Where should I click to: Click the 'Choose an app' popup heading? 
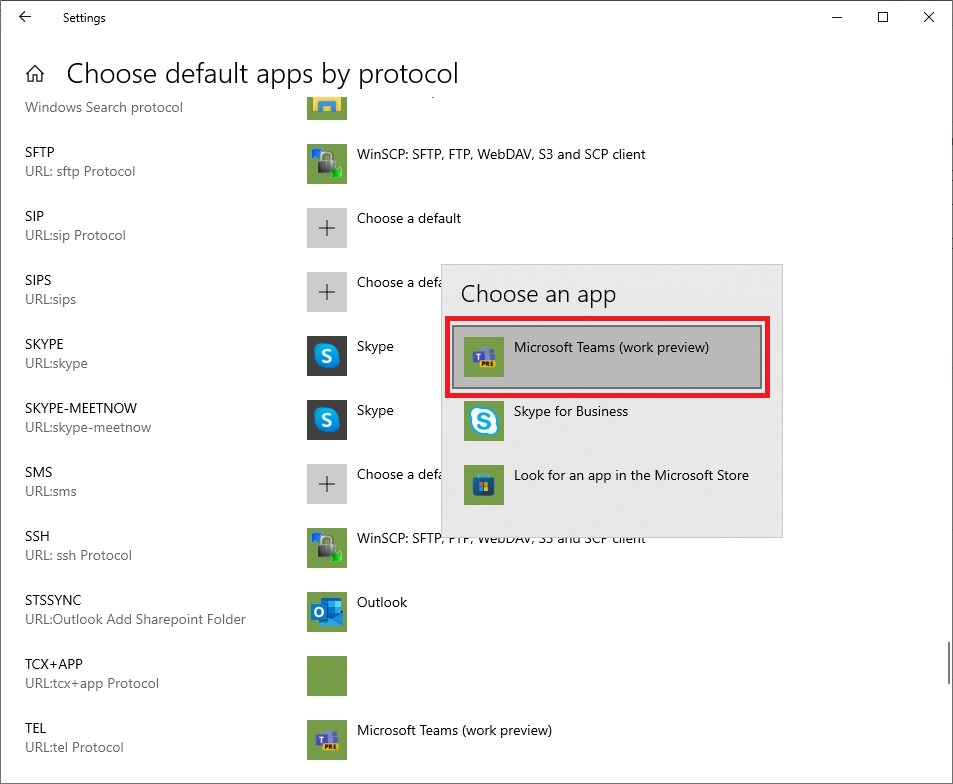point(538,294)
